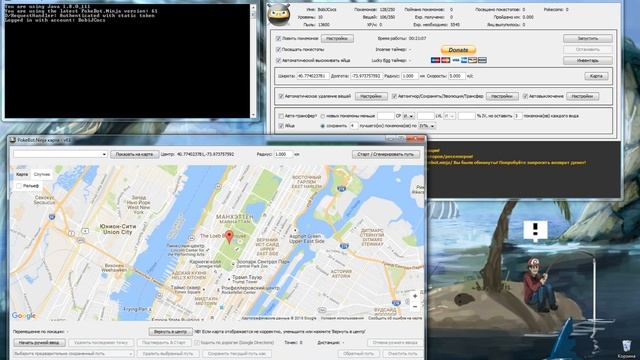Click the Инвентарь button
Screen dimensions: 640x360
(587, 60)
